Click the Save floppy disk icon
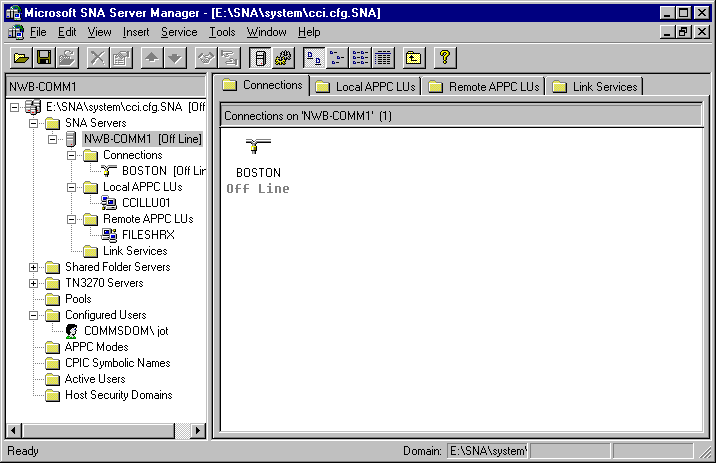Image resolution: width=716 pixels, height=463 pixels. pyautogui.click(x=44, y=58)
